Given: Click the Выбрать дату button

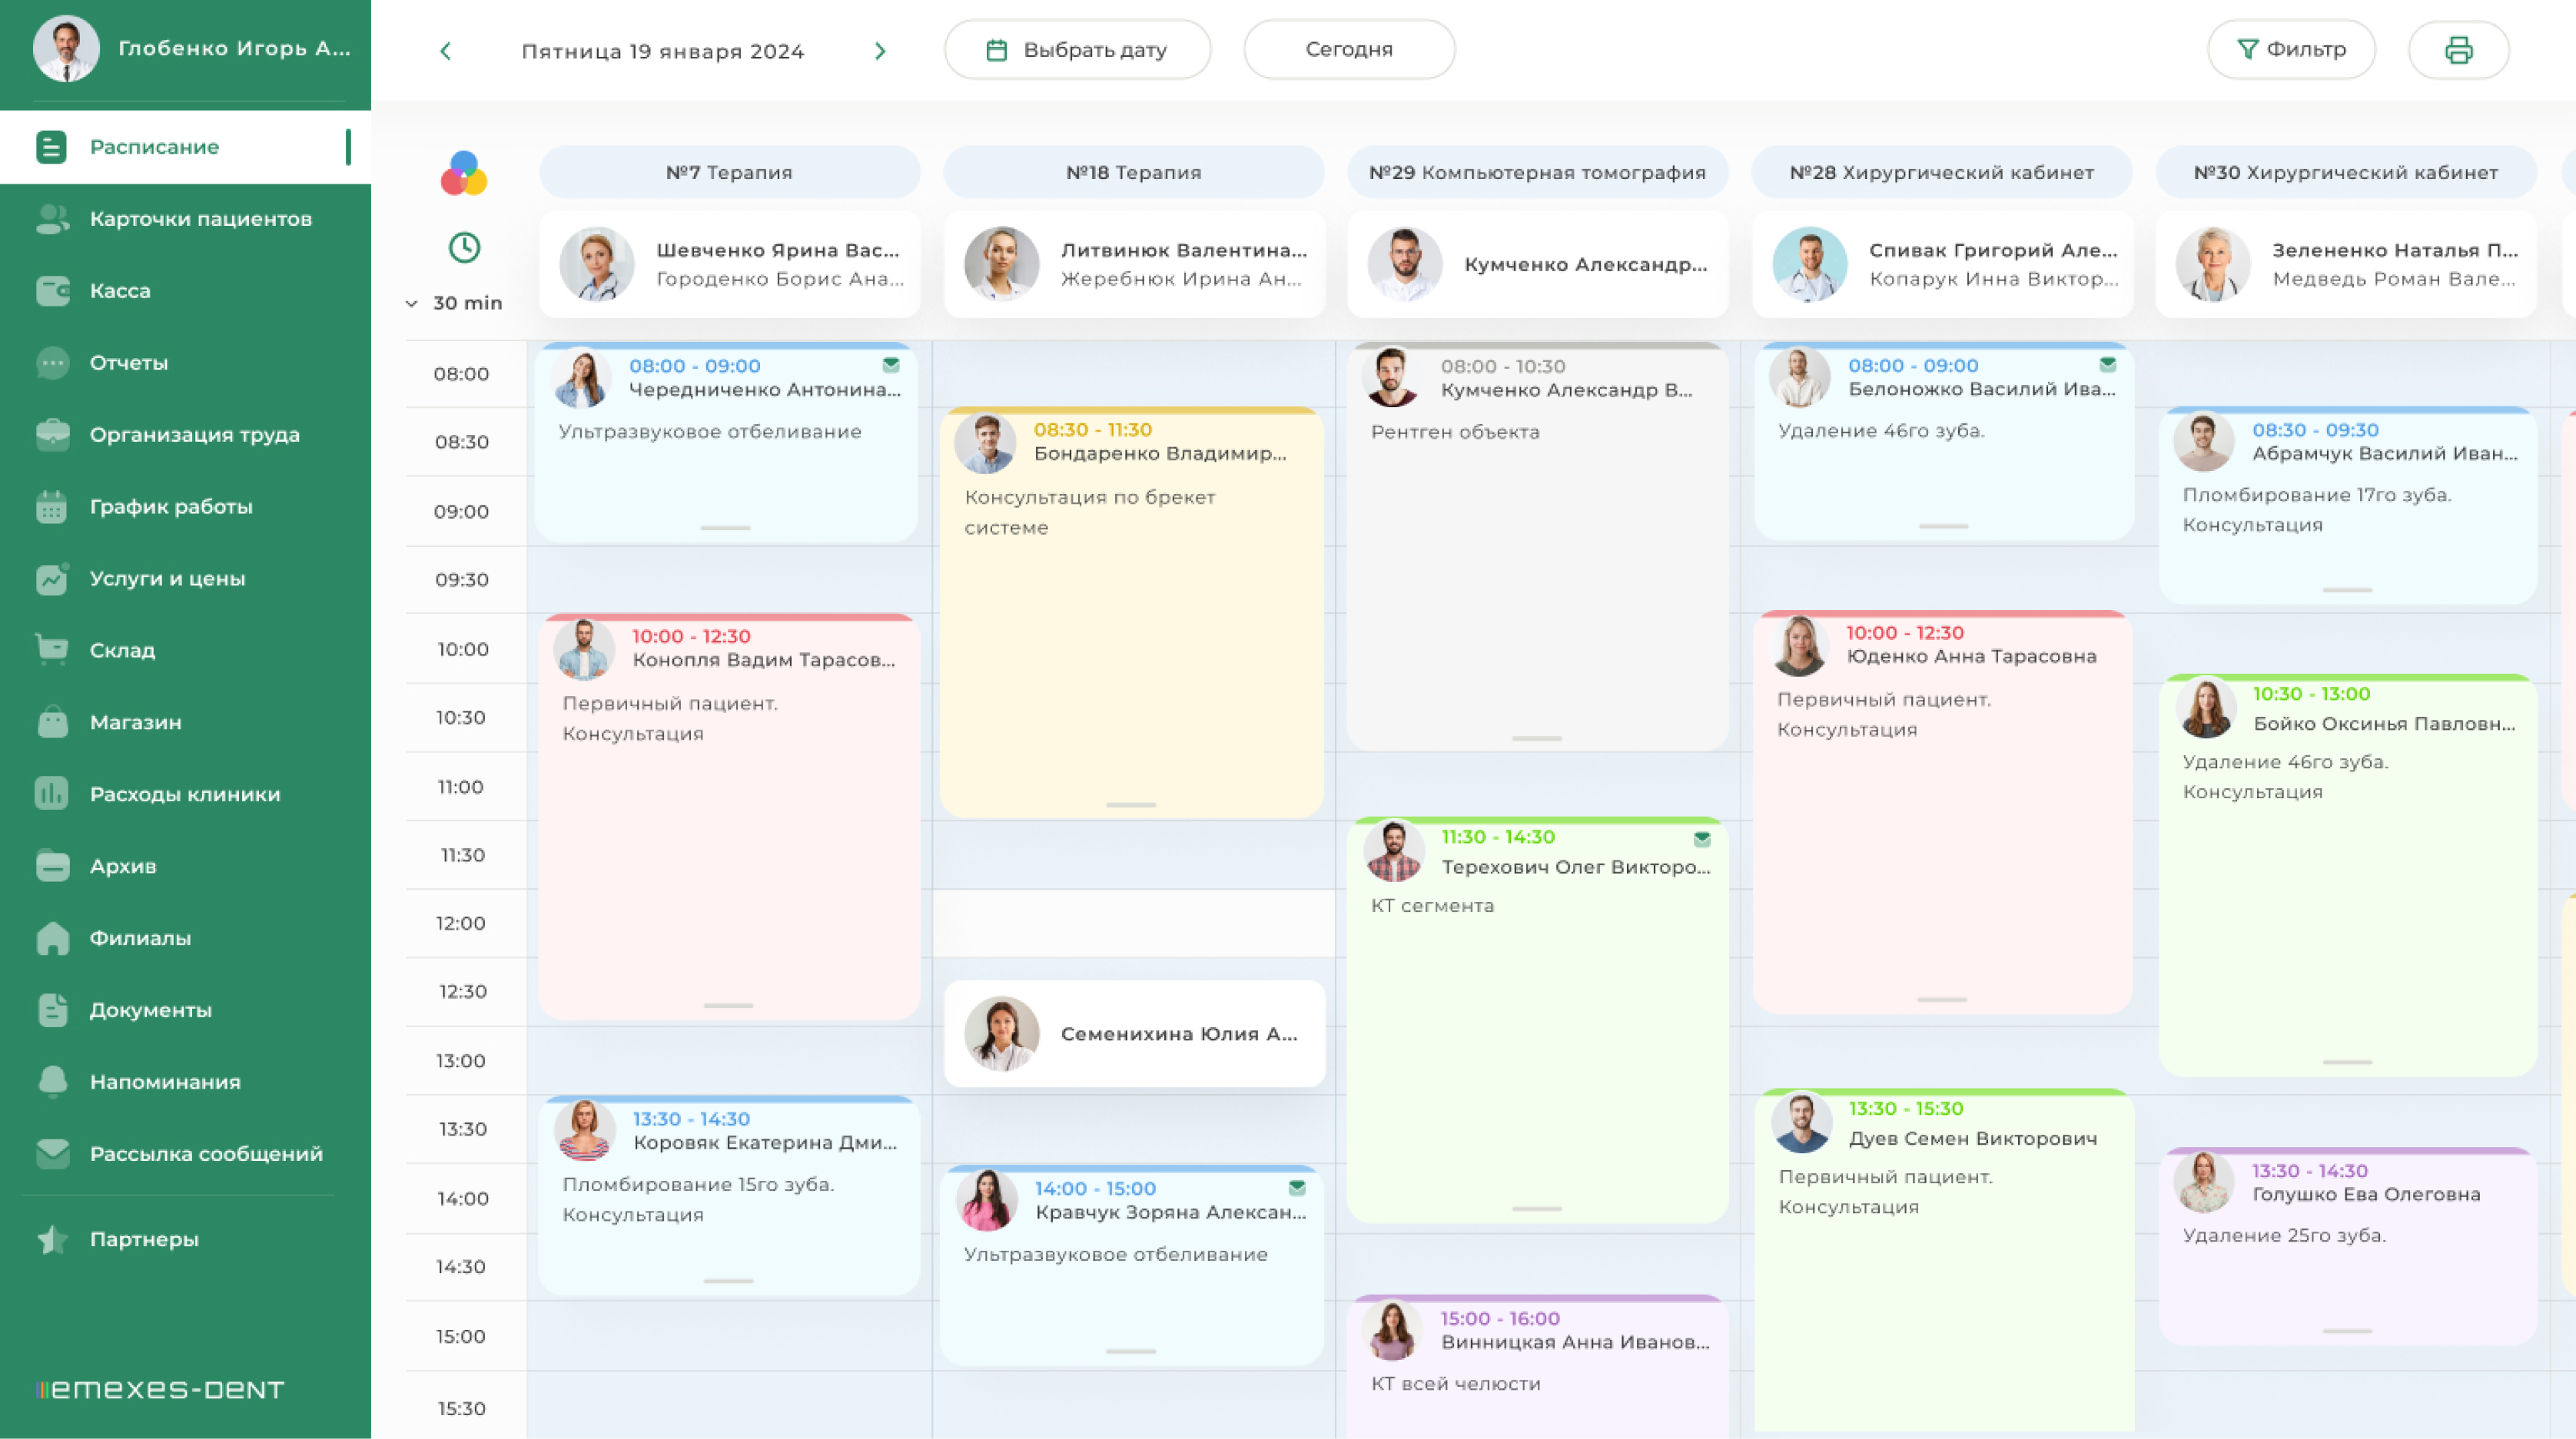Looking at the screenshot, I should [1077, 50].
